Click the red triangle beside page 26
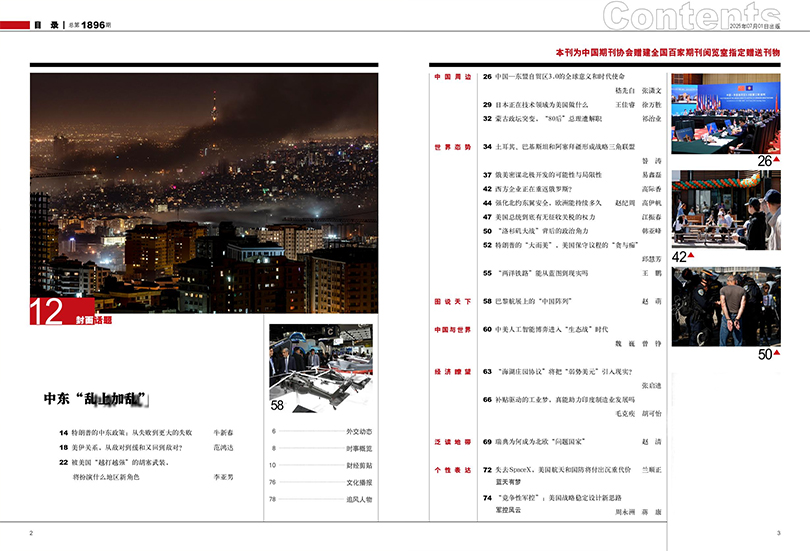The image size is (810, 551). [777, 161]
